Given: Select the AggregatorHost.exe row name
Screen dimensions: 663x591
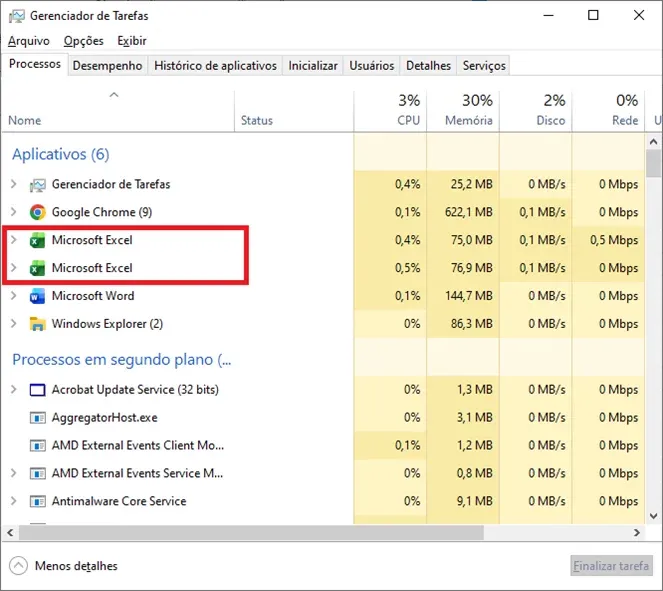Looking at the screenshot, I should click(x=104, y=418).
